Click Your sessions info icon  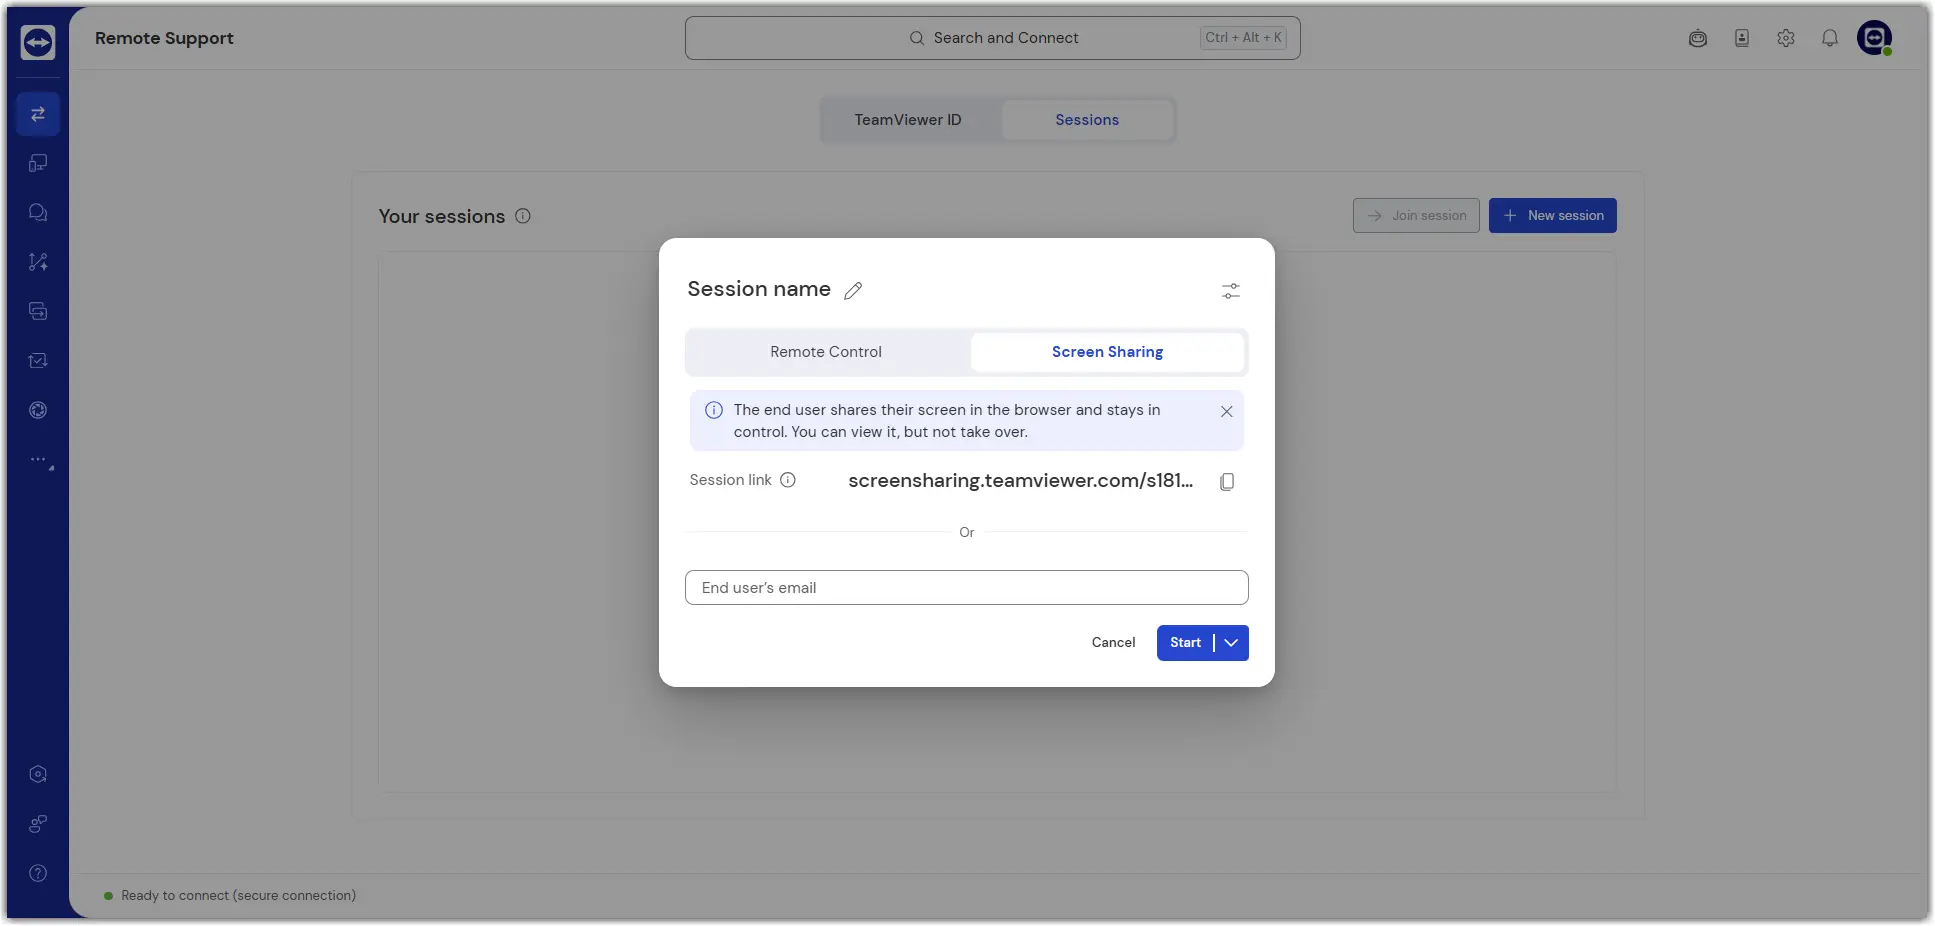click(523, 216)
